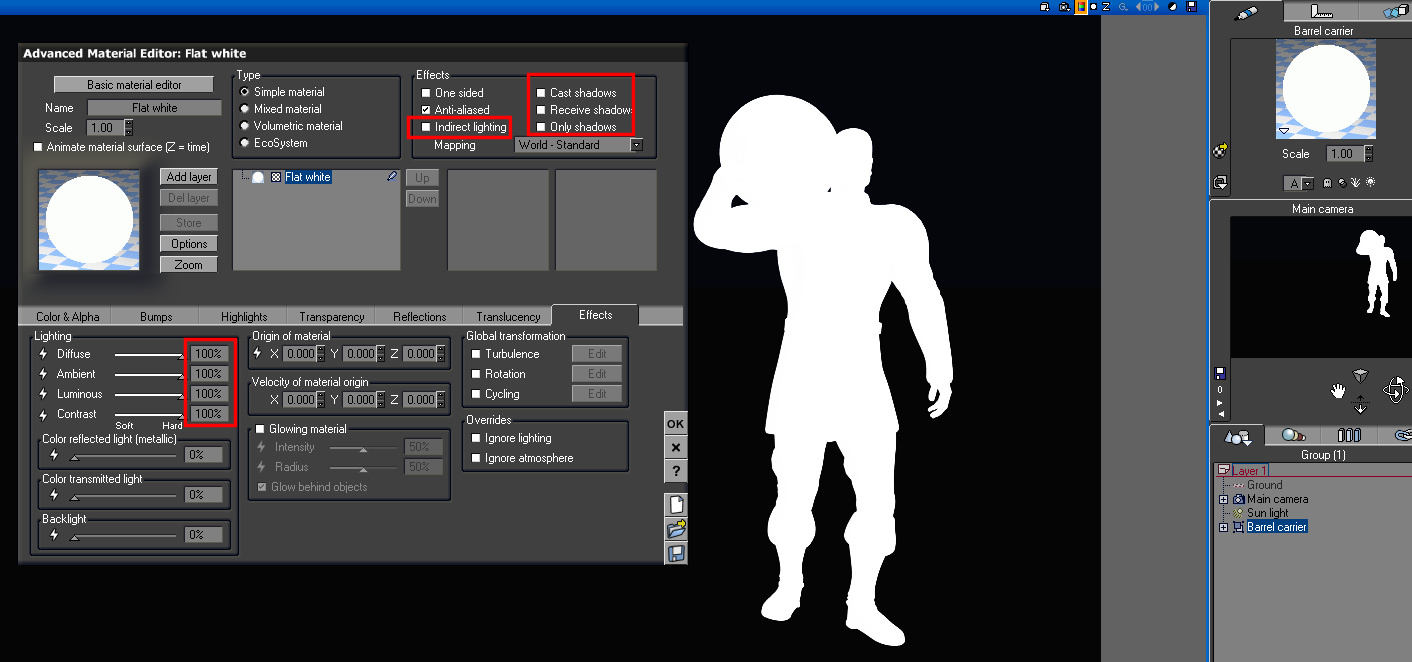Click the Options button under preview
Screen dimensions: 1412x662
pyautogui.click(x=188, y=243)
